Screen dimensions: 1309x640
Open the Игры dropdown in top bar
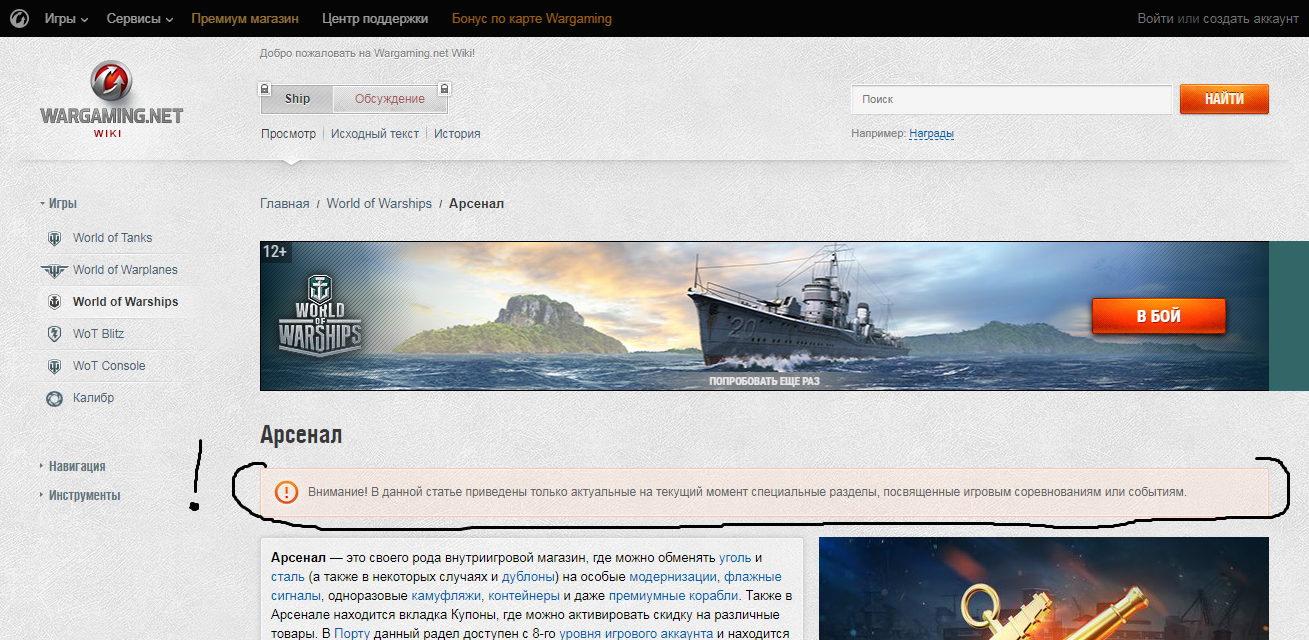66,19
